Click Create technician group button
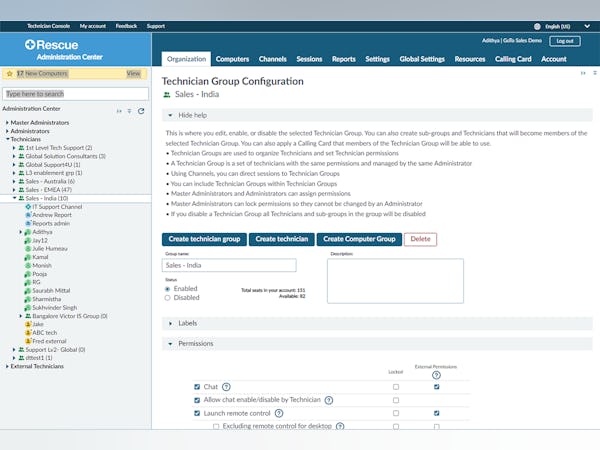Image resolution: width=600 pixels, height=450 pixels. click(x=204, y=239)
